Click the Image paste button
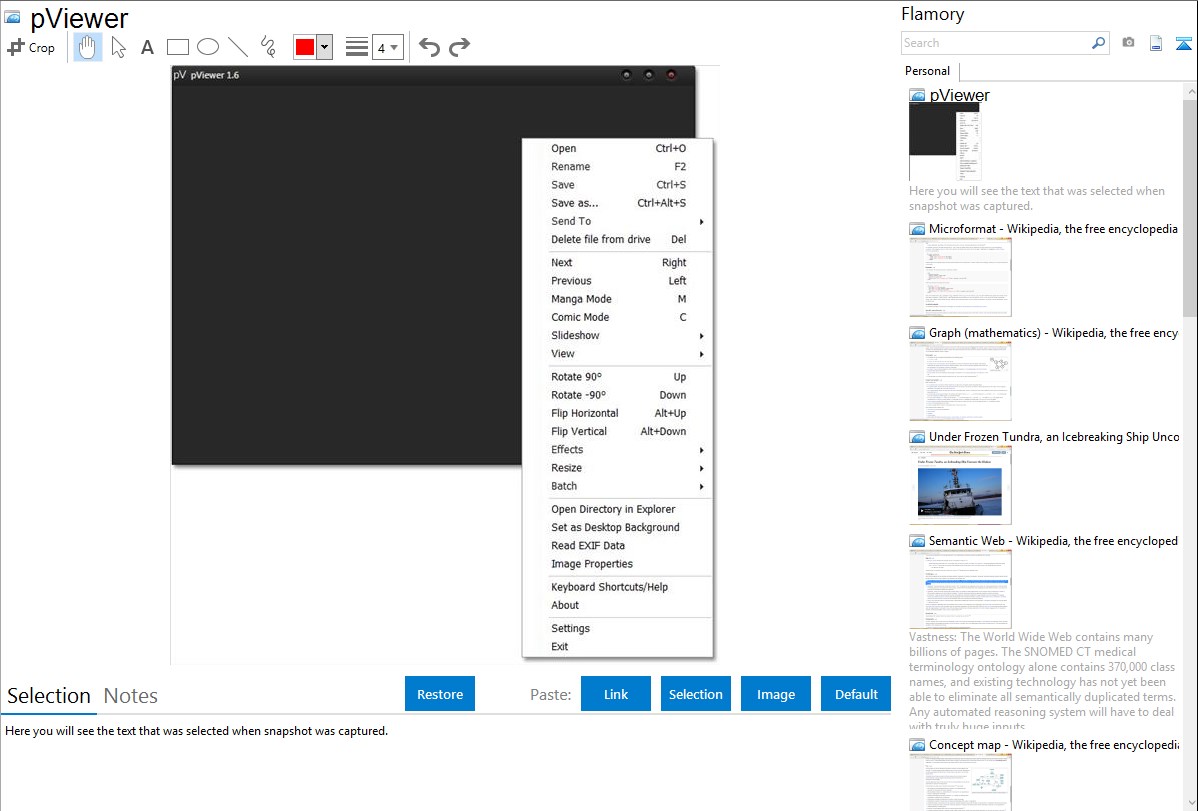The height and width of the screenshot is (811, 1198). click(x=776, y=694)
